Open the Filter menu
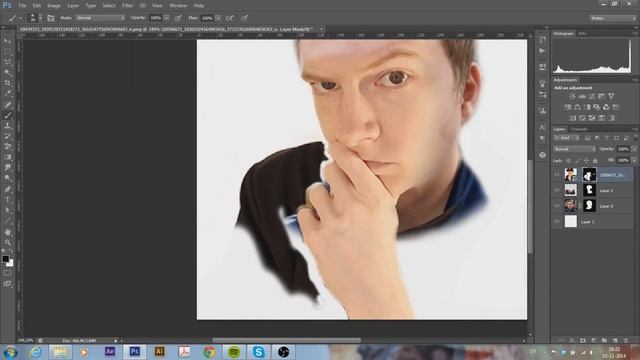 [x=127, y=6]
